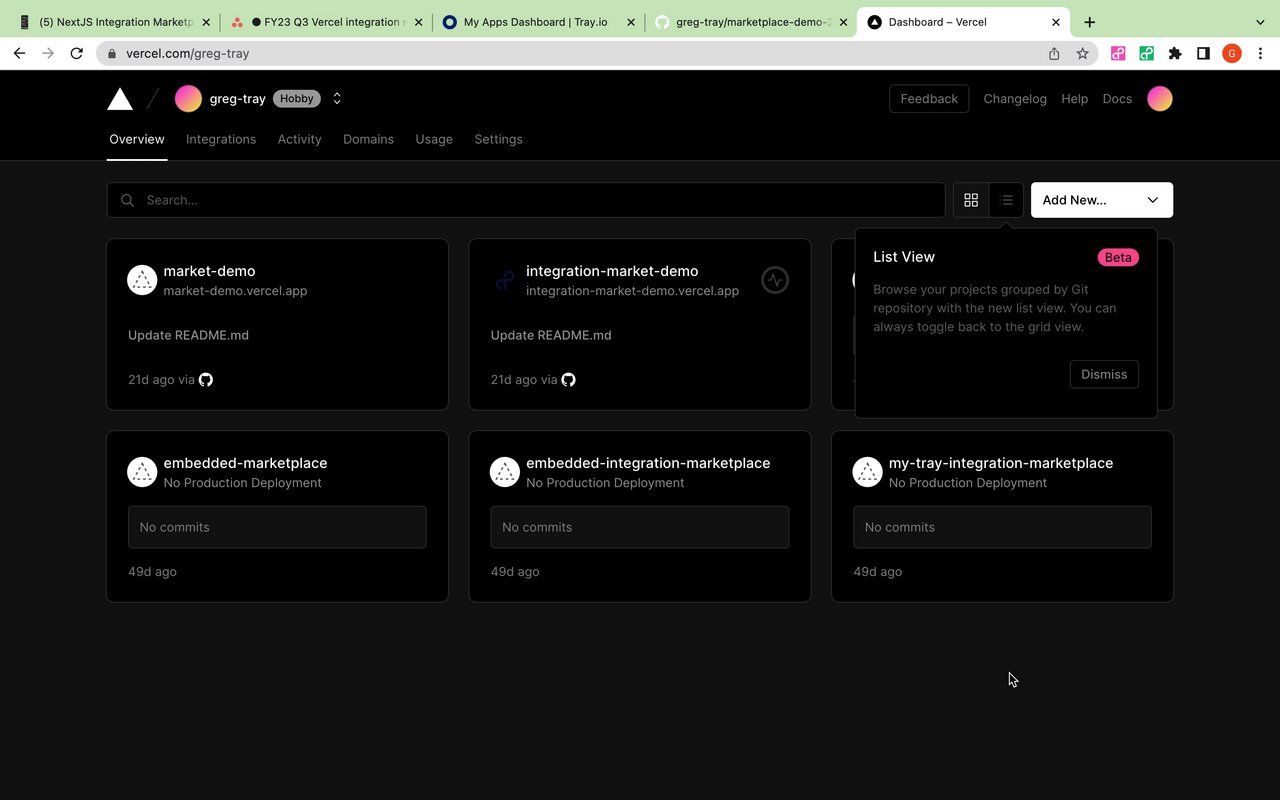
Task: Switch to greg-tray/marketplace-demo GitHub tab
Action: [752, 22]
